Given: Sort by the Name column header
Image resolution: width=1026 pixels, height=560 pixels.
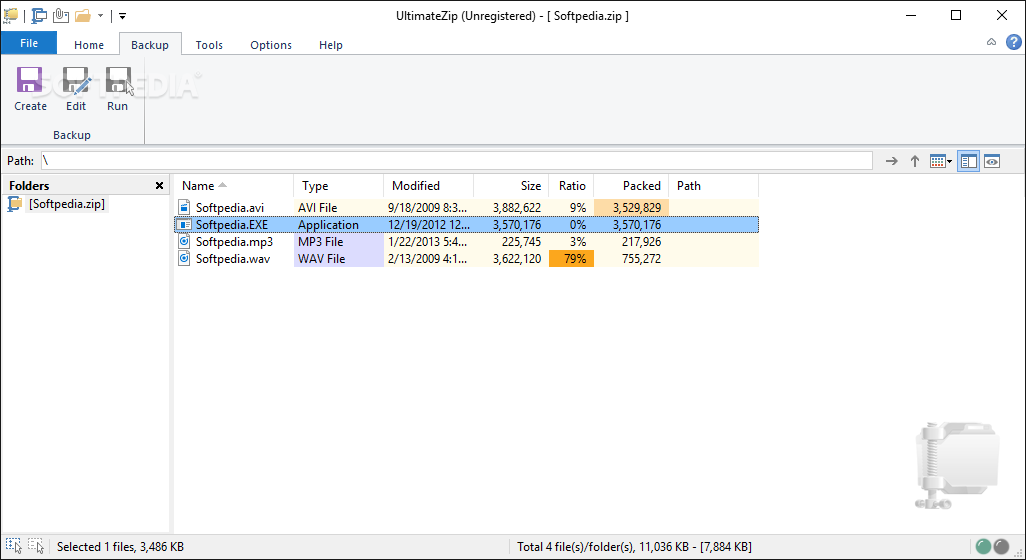Looking at the screenshot, I should click(x=234, y=186).
